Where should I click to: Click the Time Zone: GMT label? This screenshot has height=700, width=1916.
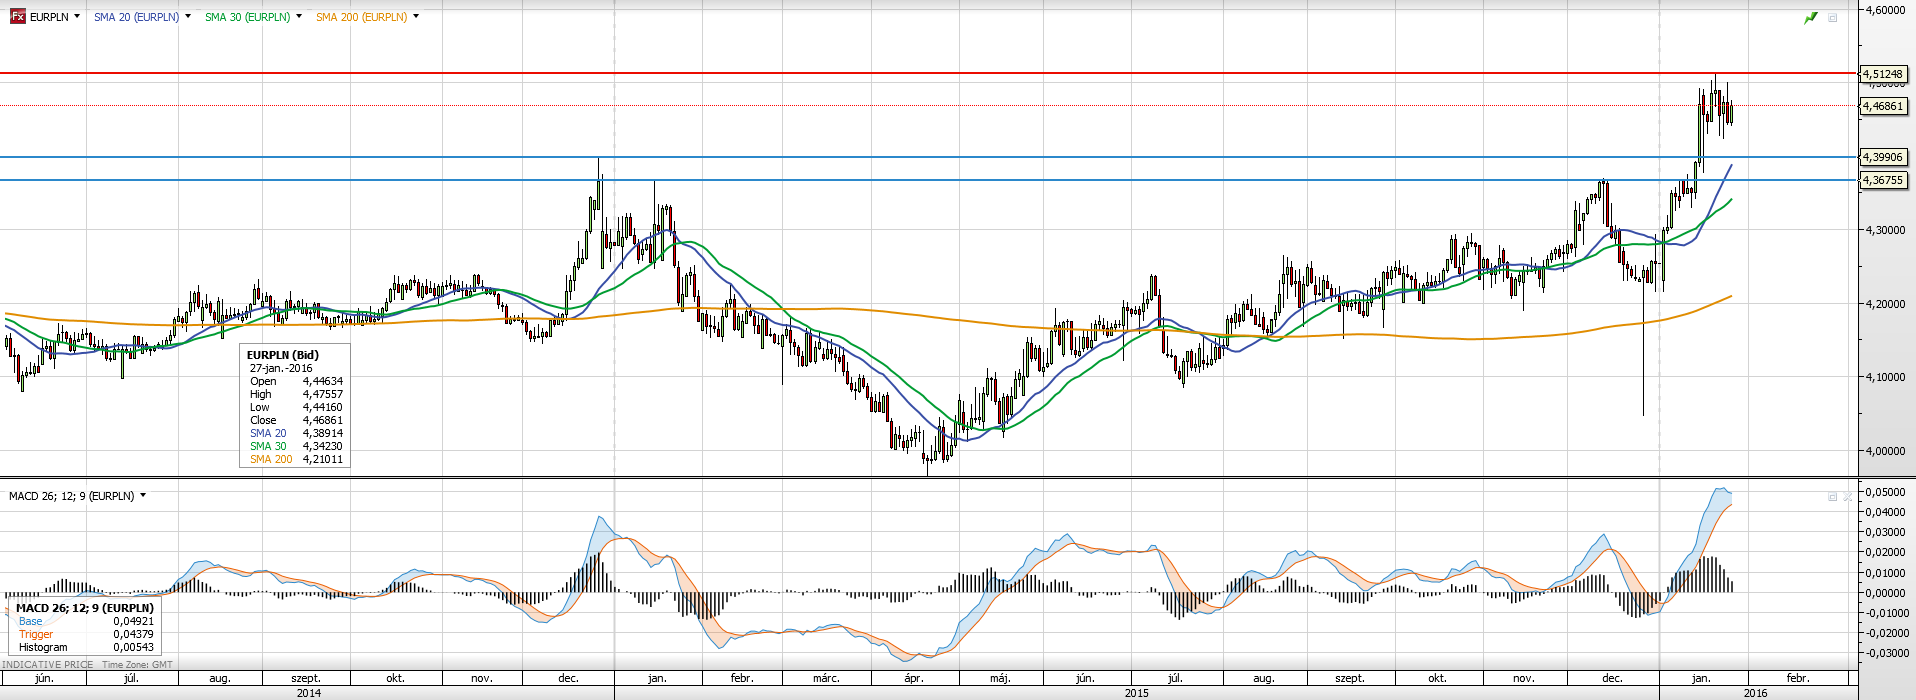click(x=137, y=664)
